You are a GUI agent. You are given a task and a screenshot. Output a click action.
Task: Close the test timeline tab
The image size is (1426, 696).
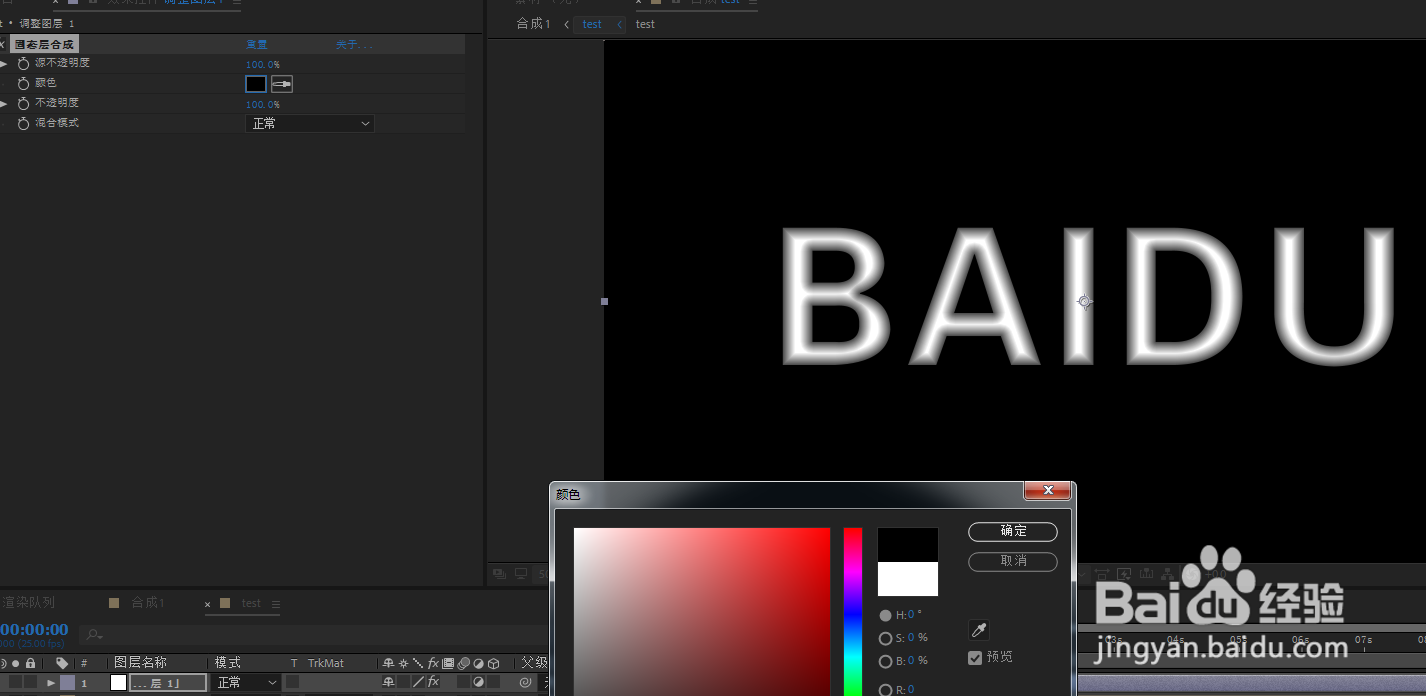click(208, 604)
